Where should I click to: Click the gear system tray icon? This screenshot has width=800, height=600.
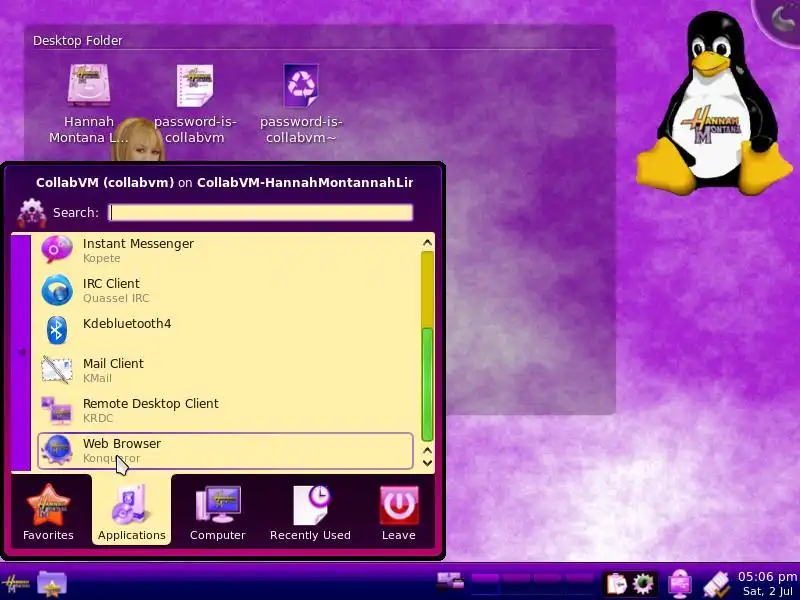click(643, 584)
